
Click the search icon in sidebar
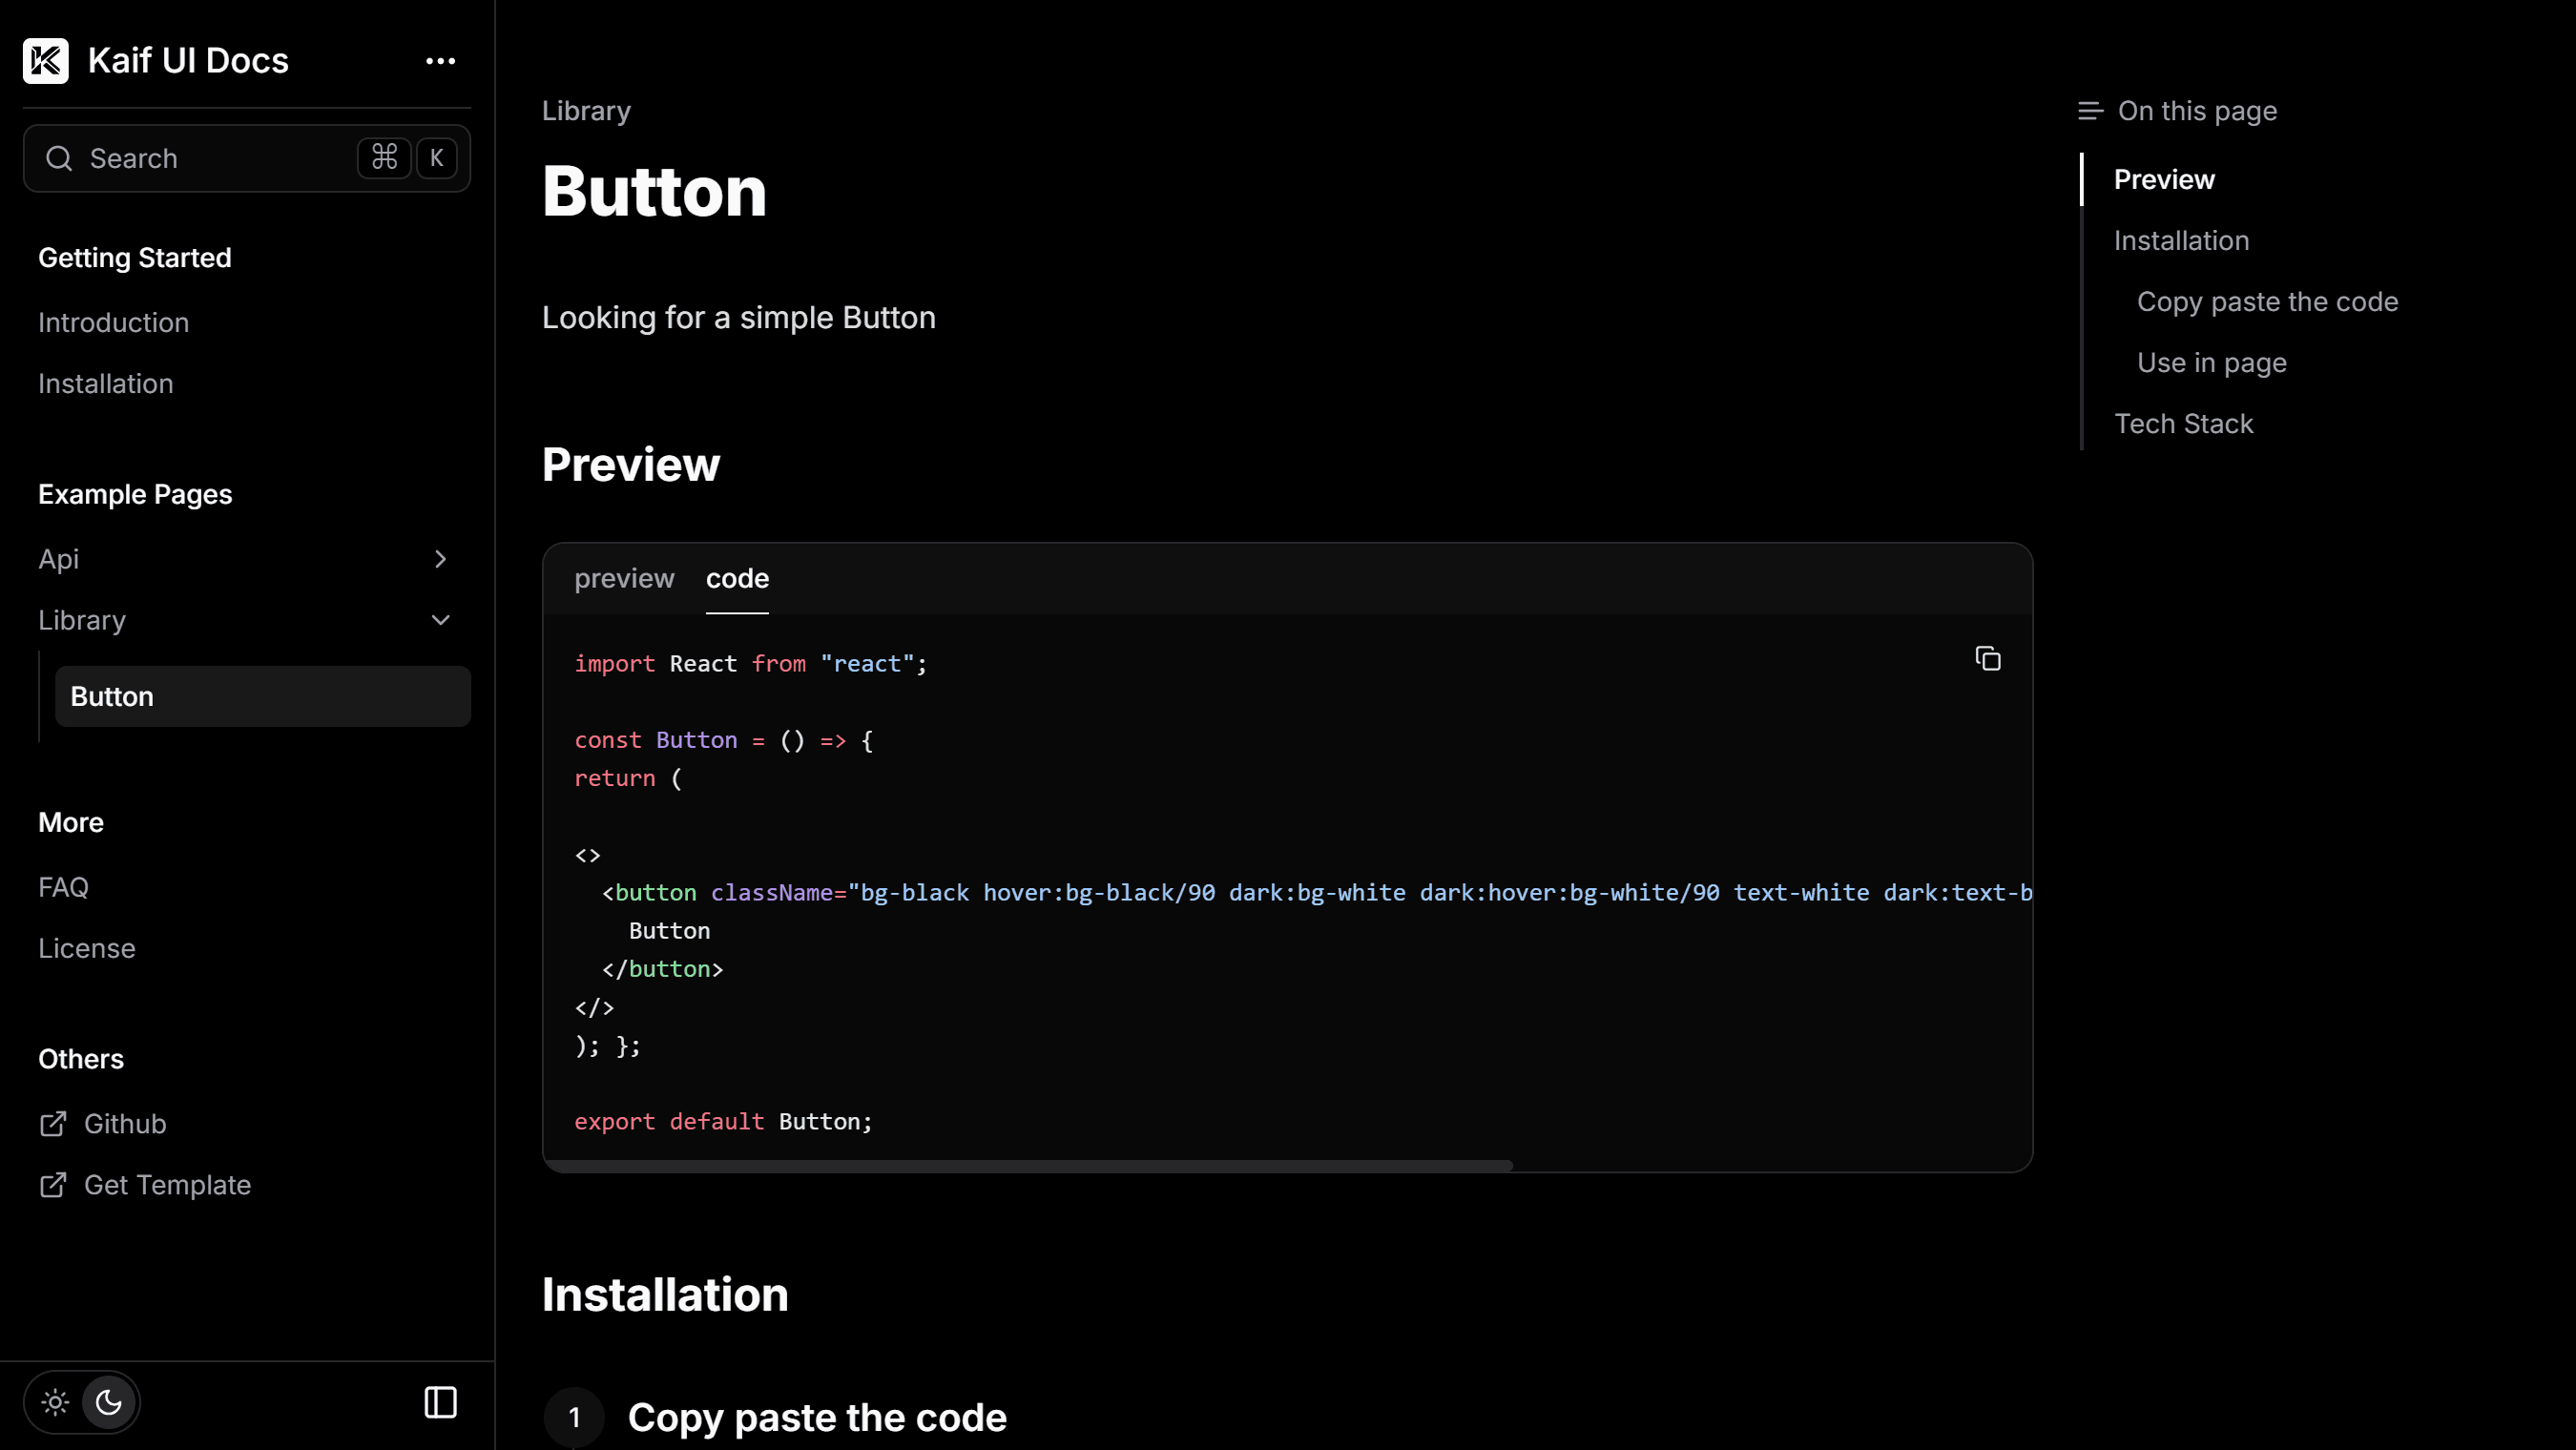[x=60, y=157]
